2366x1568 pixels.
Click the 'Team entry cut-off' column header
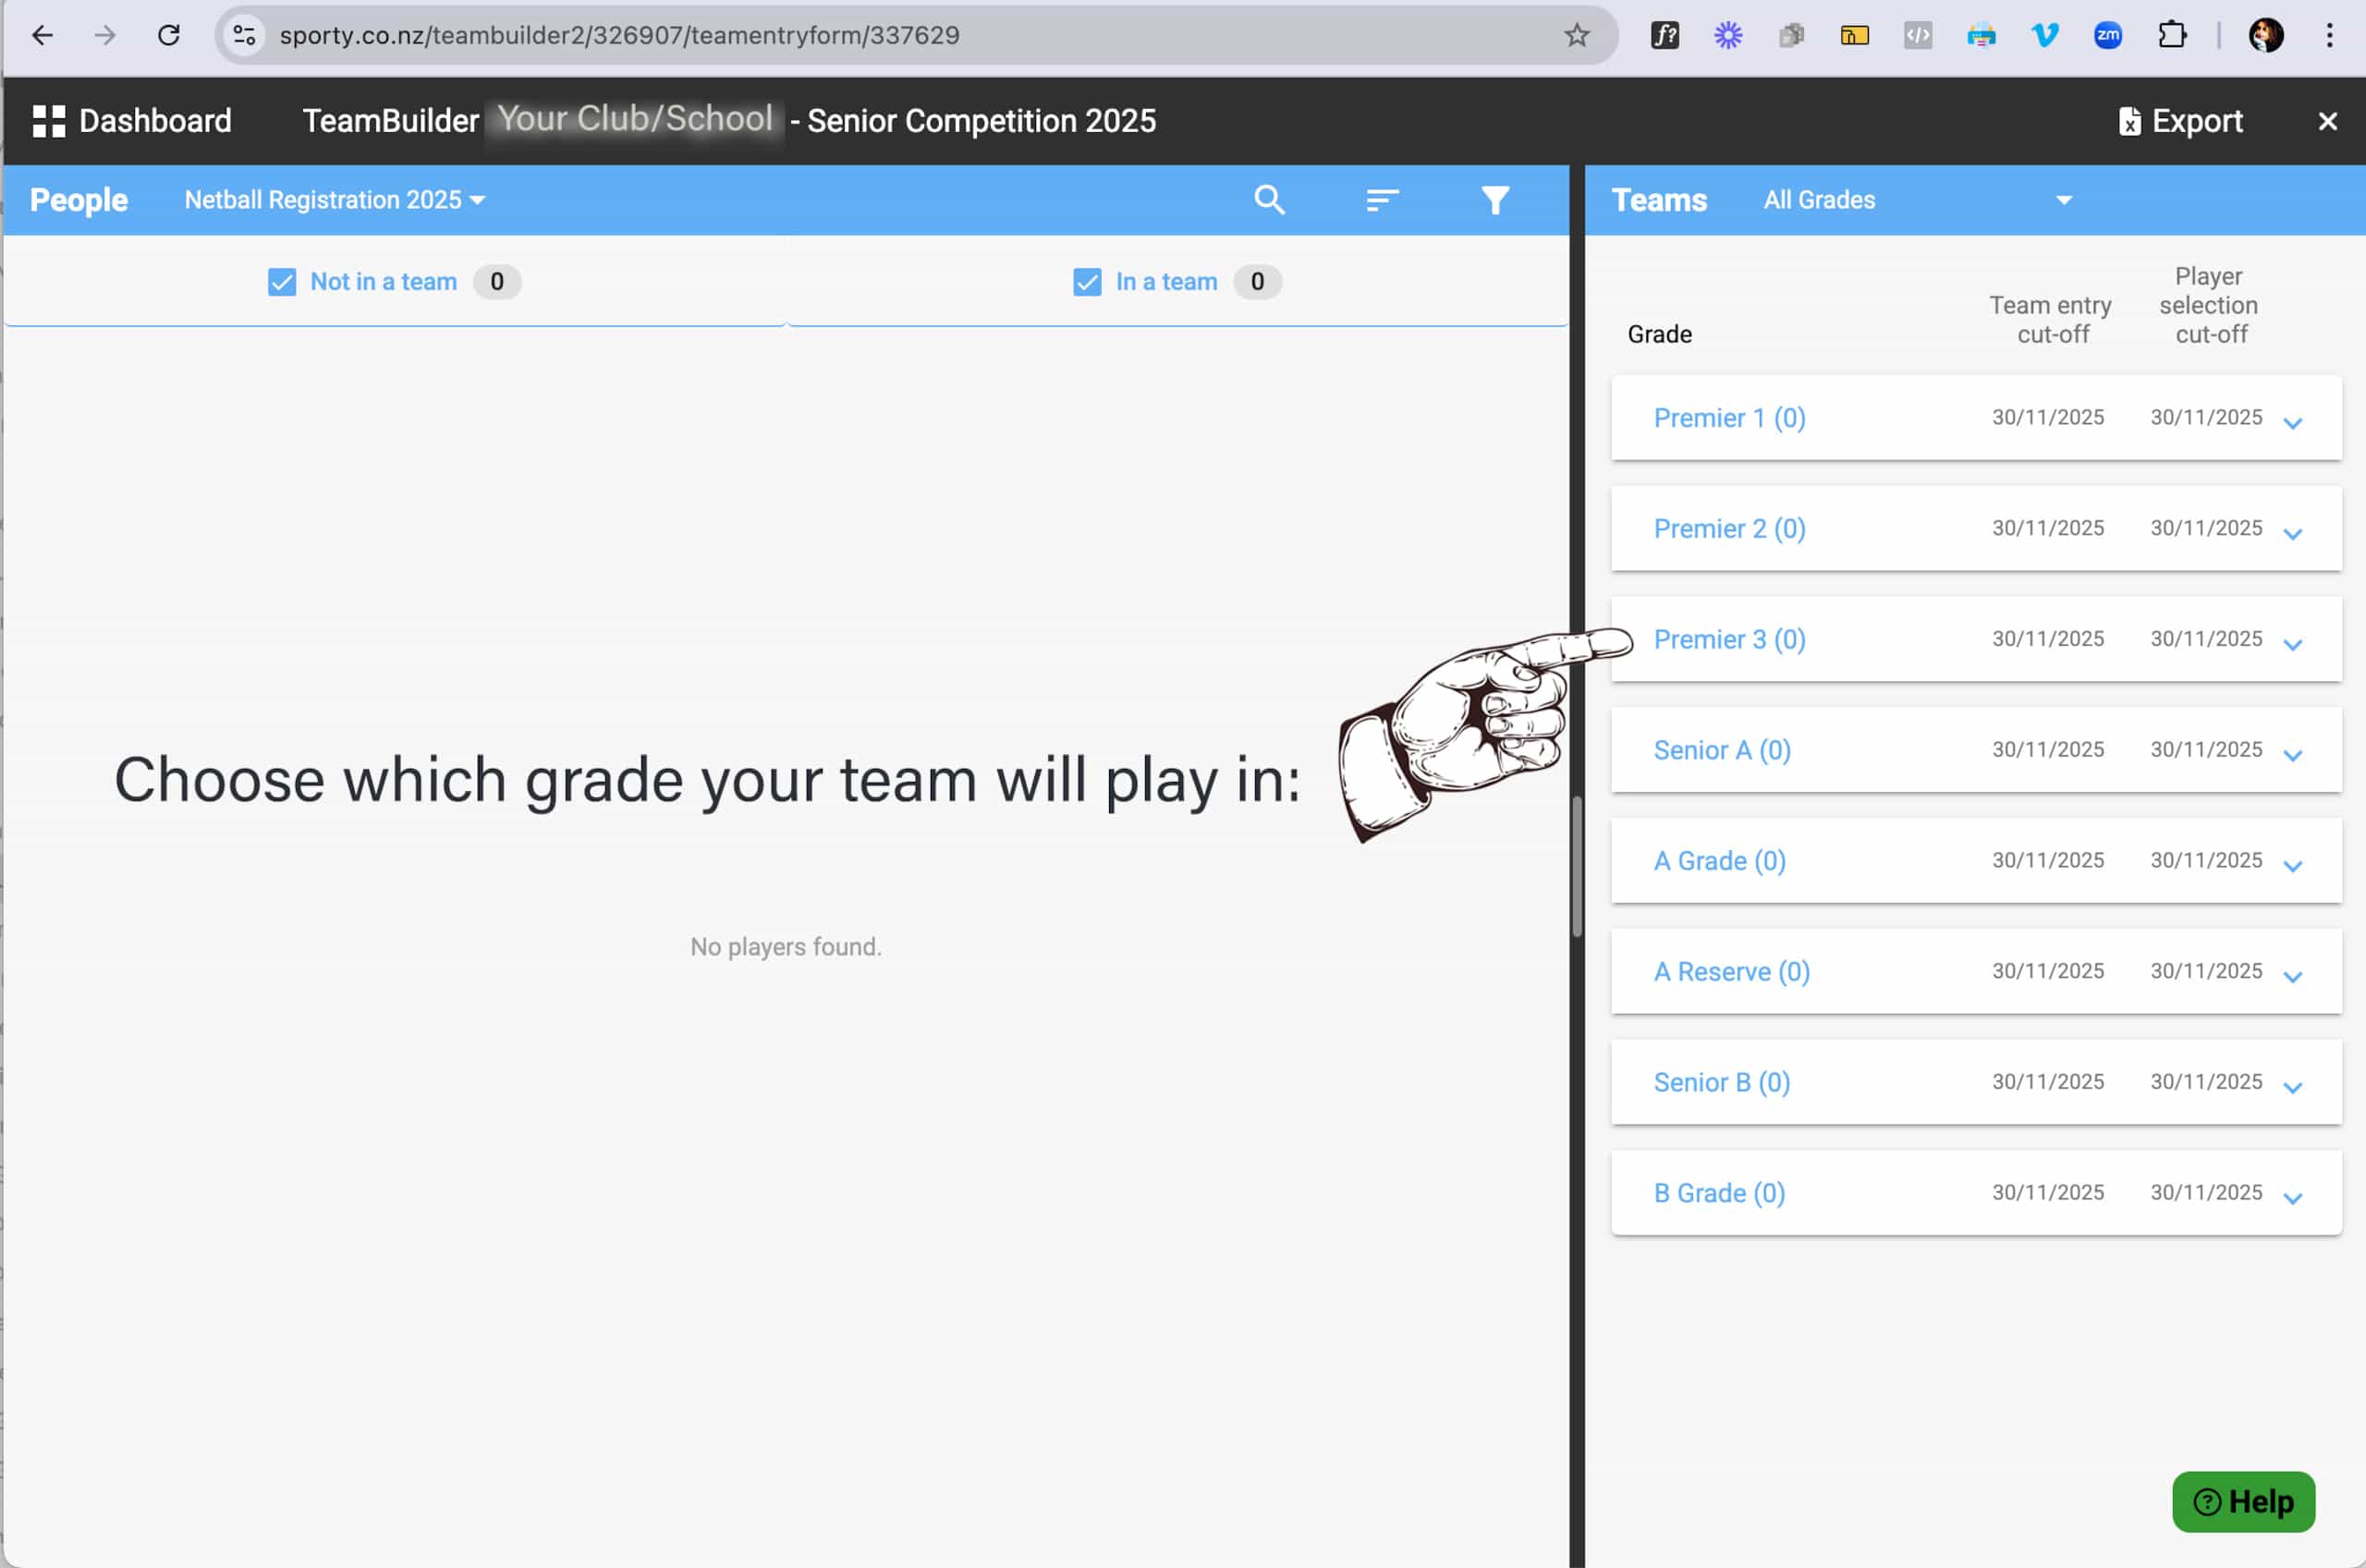point(2051,320)
